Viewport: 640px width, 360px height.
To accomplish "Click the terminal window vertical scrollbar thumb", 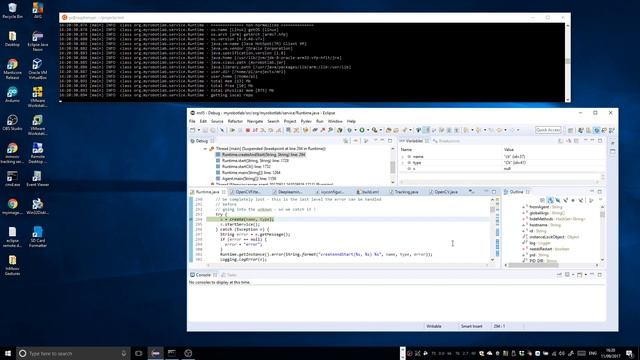I will pyautogui.click(x=567, y=61).
